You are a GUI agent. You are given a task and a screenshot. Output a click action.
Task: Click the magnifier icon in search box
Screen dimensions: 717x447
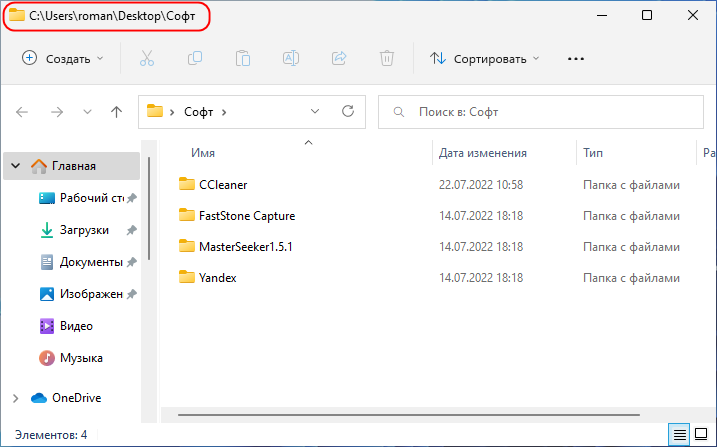(x=399, y=112)
